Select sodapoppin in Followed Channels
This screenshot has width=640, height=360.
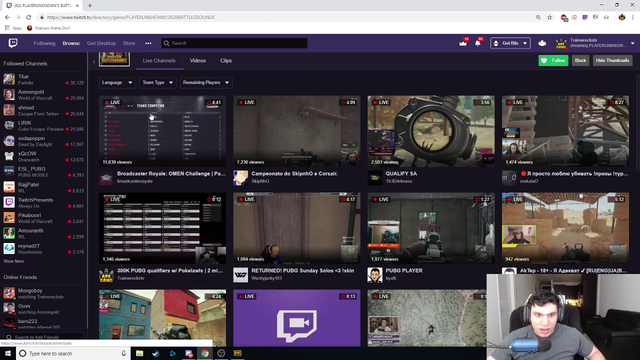[44, 141]
